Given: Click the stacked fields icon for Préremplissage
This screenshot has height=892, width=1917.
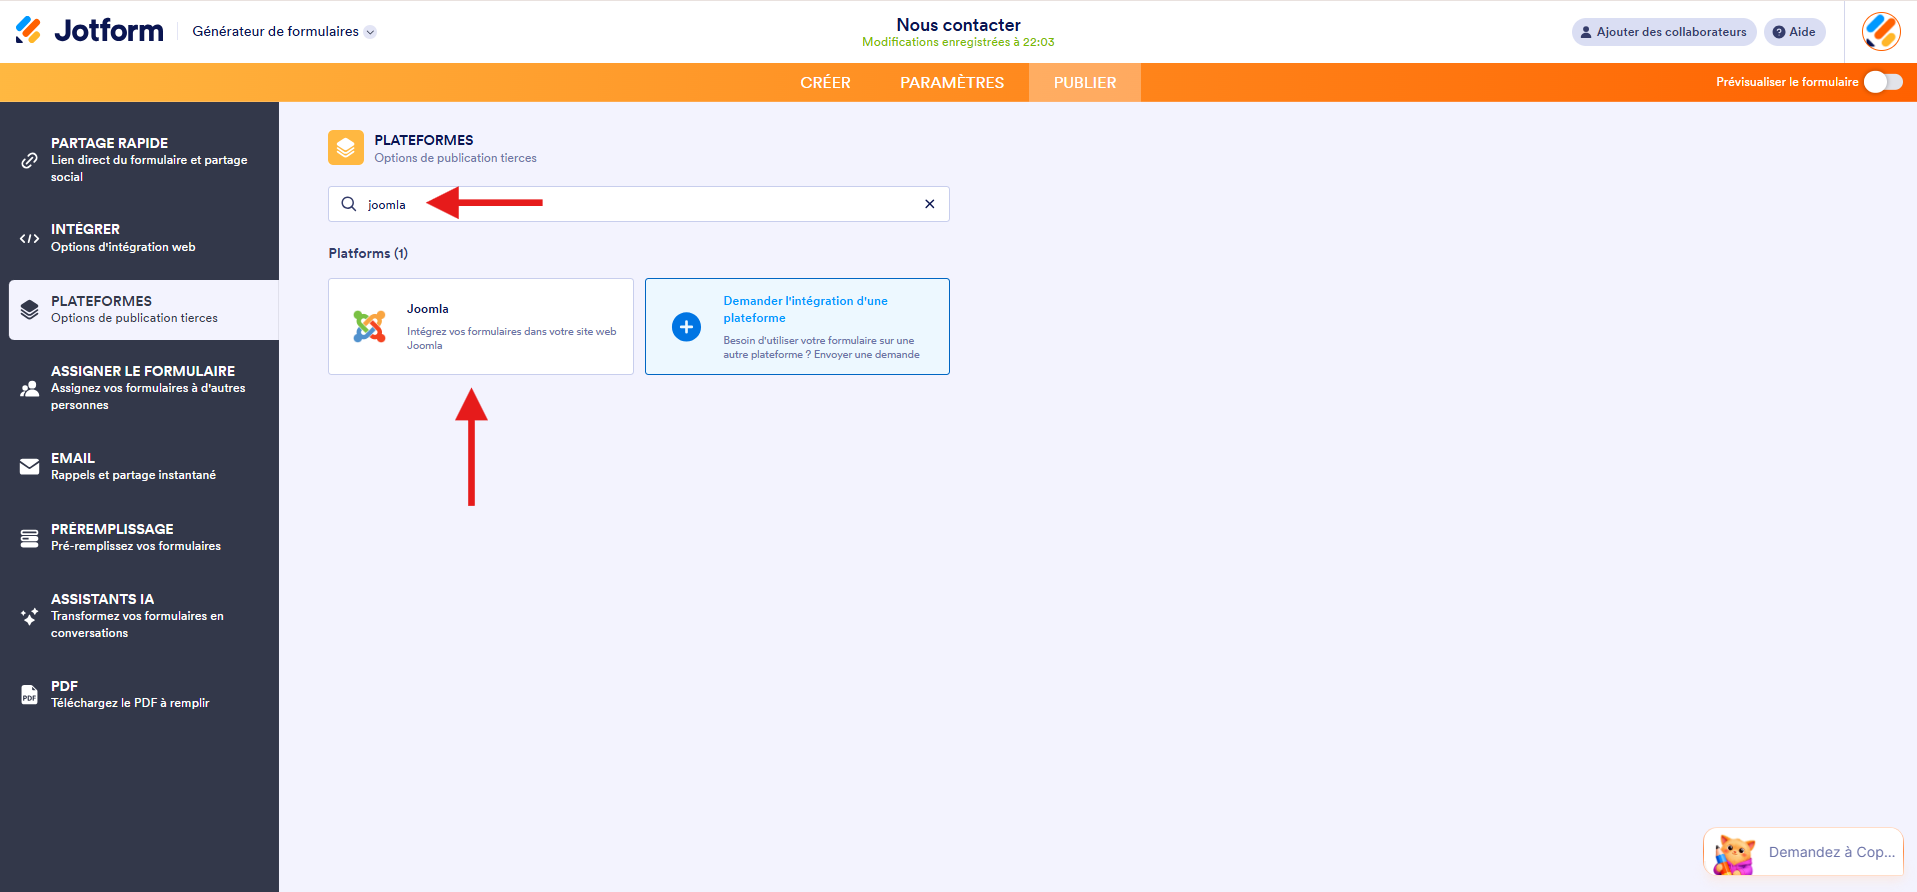Looking at the screenshot, I should [x=30, y=538].
